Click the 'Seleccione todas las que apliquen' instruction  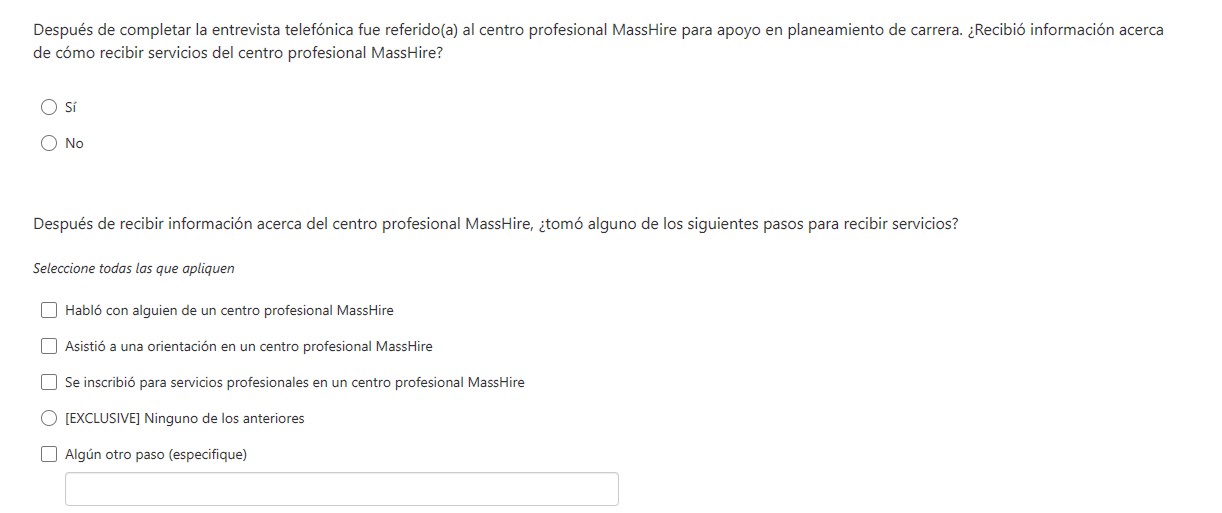(x=134, y=269)
